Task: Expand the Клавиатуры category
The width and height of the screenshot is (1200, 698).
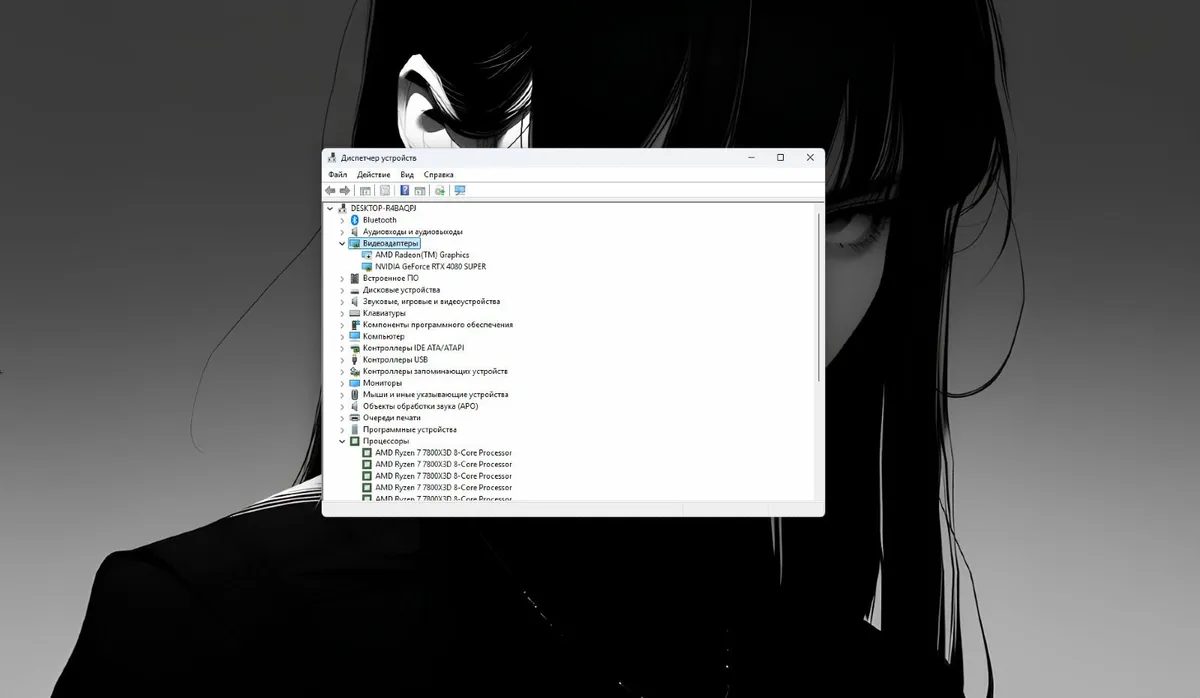Action: (342, 313)
